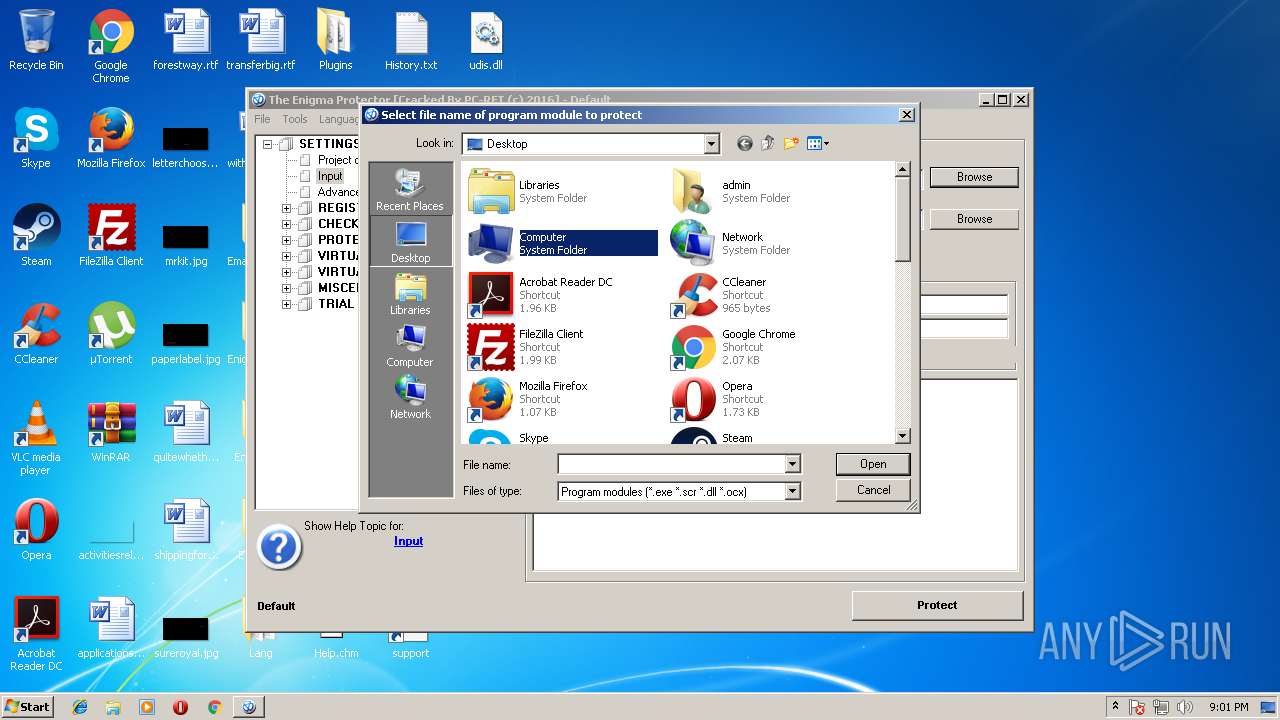The width and height of the screenshot is (1280, 720).
Task: Click the Enigma Protector taskbar button
Action: (x=248, y=707)
